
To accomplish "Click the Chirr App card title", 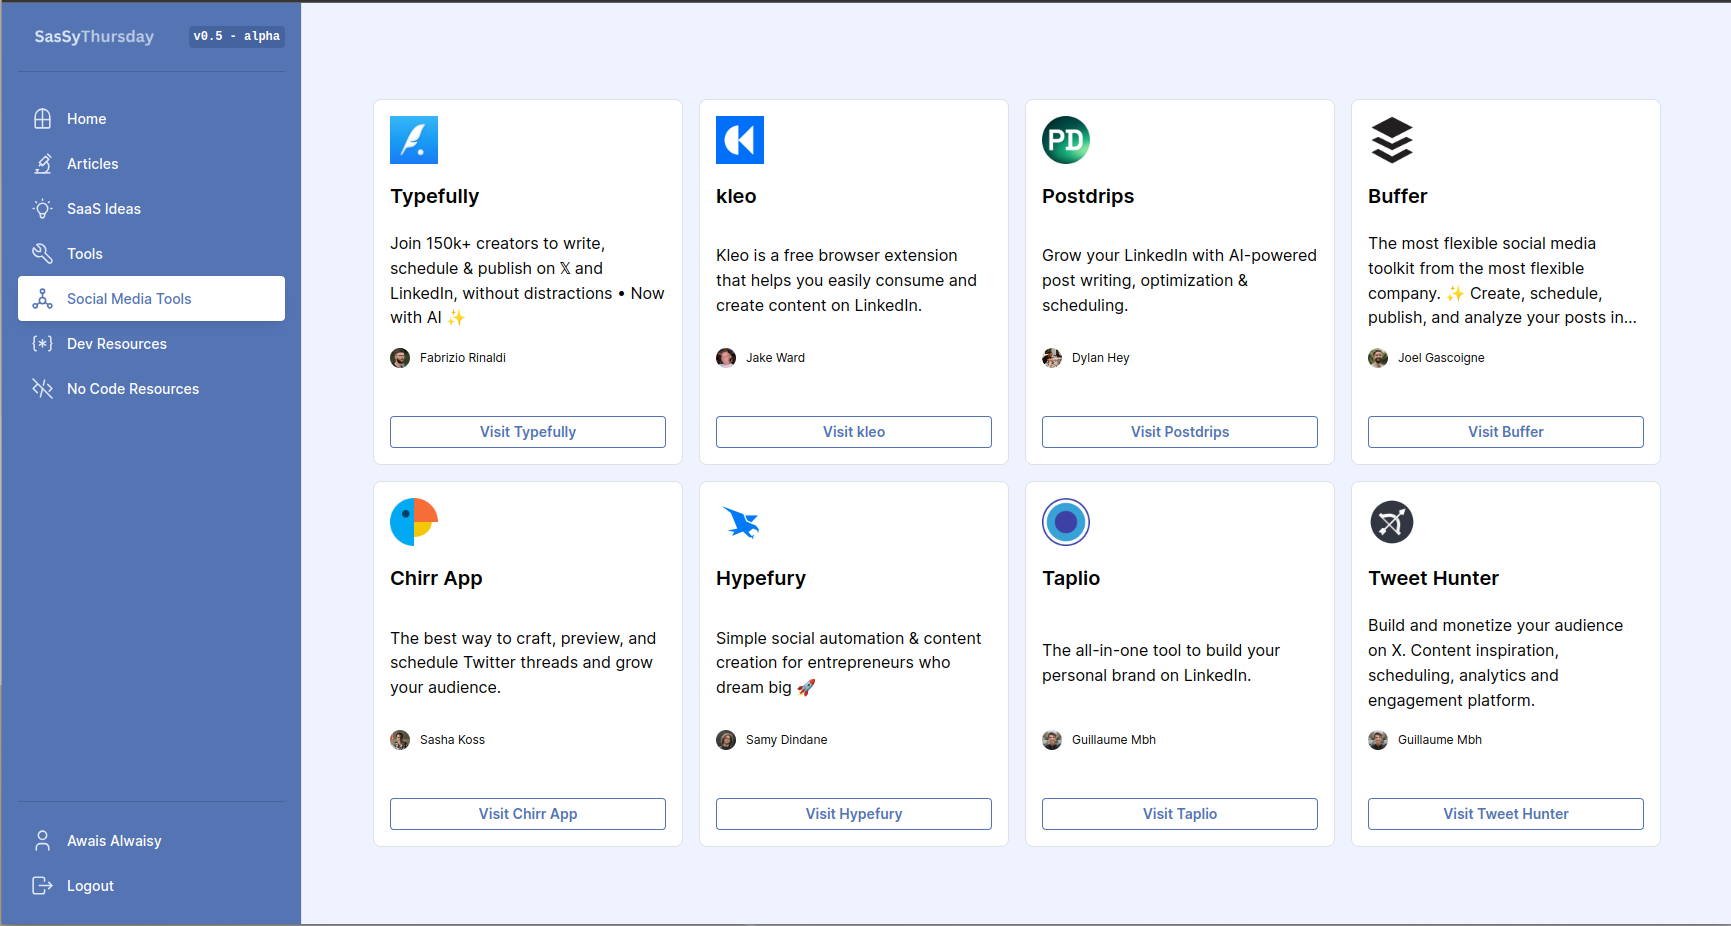I will (436, 578).
